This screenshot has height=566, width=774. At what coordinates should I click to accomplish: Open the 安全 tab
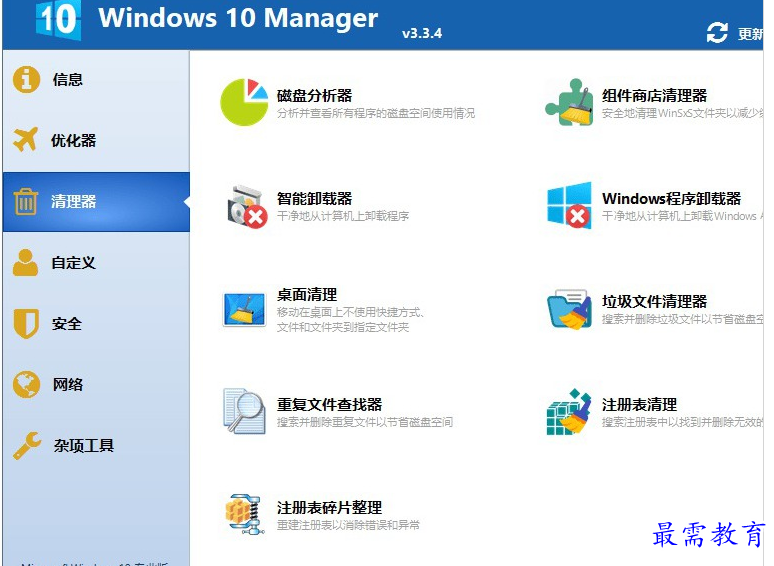(x=96, y=324)
